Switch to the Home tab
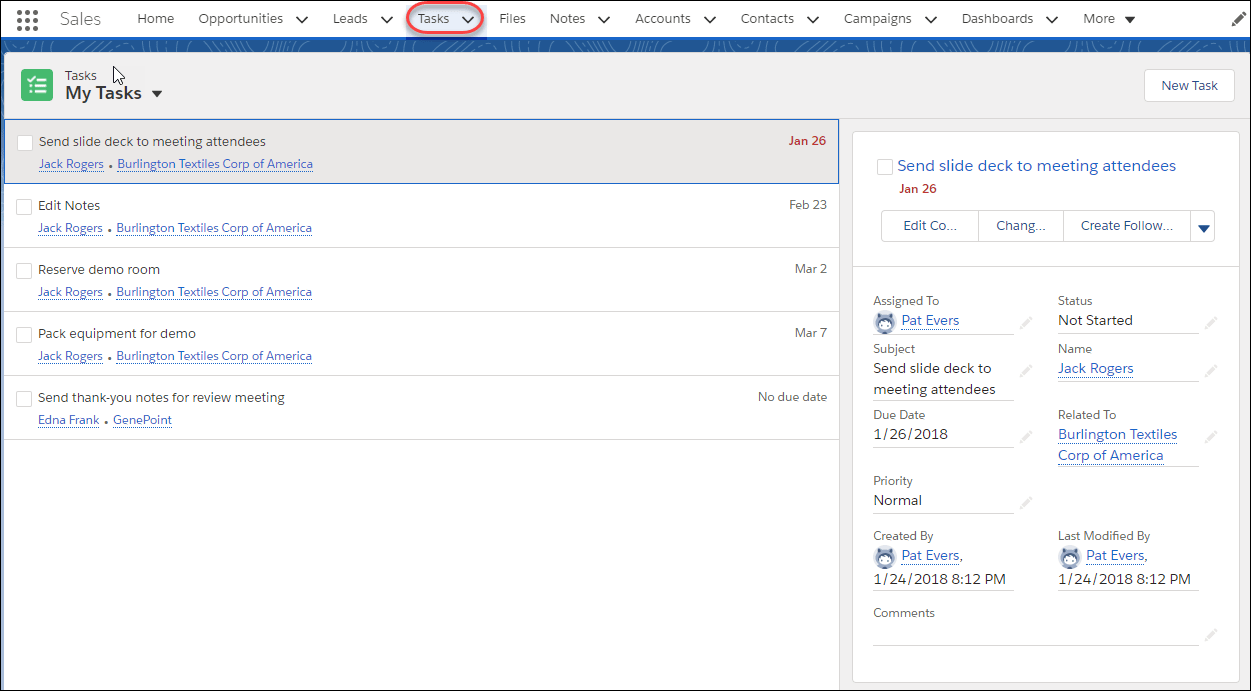1251x691 pixels. point(155,18)
